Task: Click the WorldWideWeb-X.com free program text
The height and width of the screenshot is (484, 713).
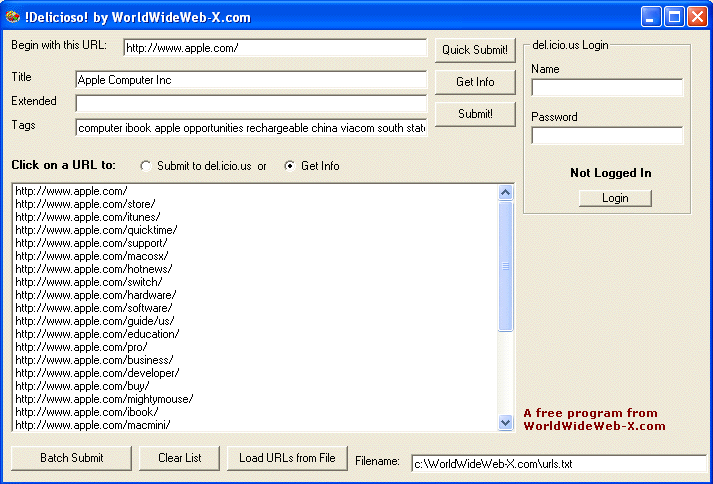Action: (594, 419)
